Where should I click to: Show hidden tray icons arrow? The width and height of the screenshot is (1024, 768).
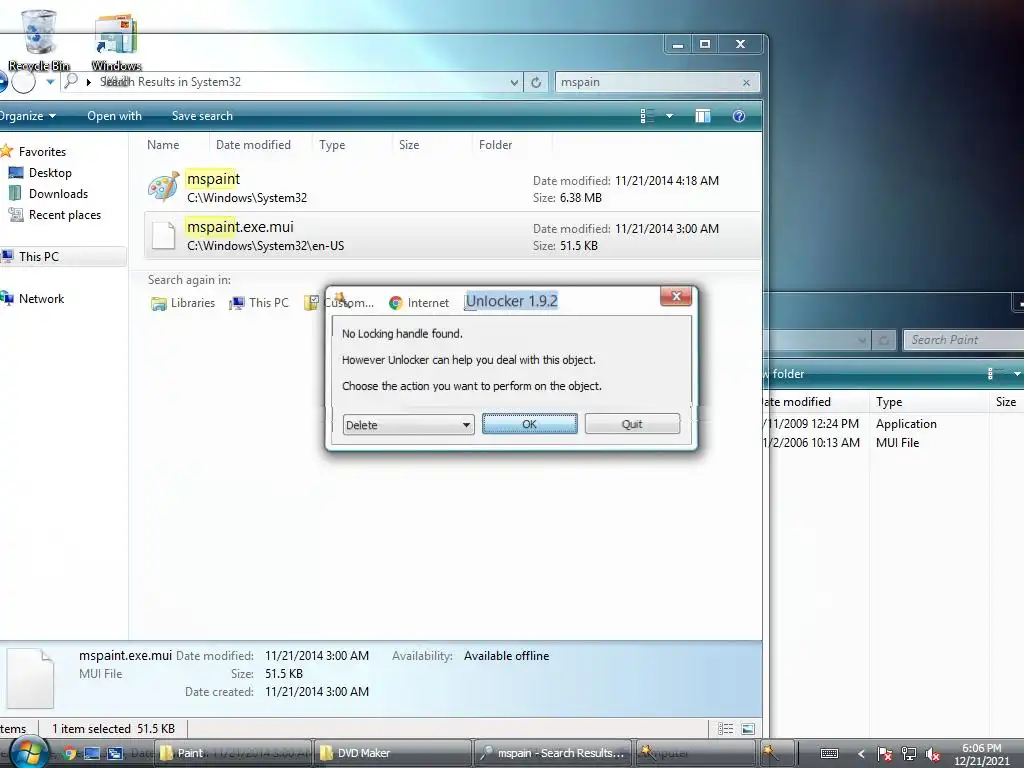(861, 754)
